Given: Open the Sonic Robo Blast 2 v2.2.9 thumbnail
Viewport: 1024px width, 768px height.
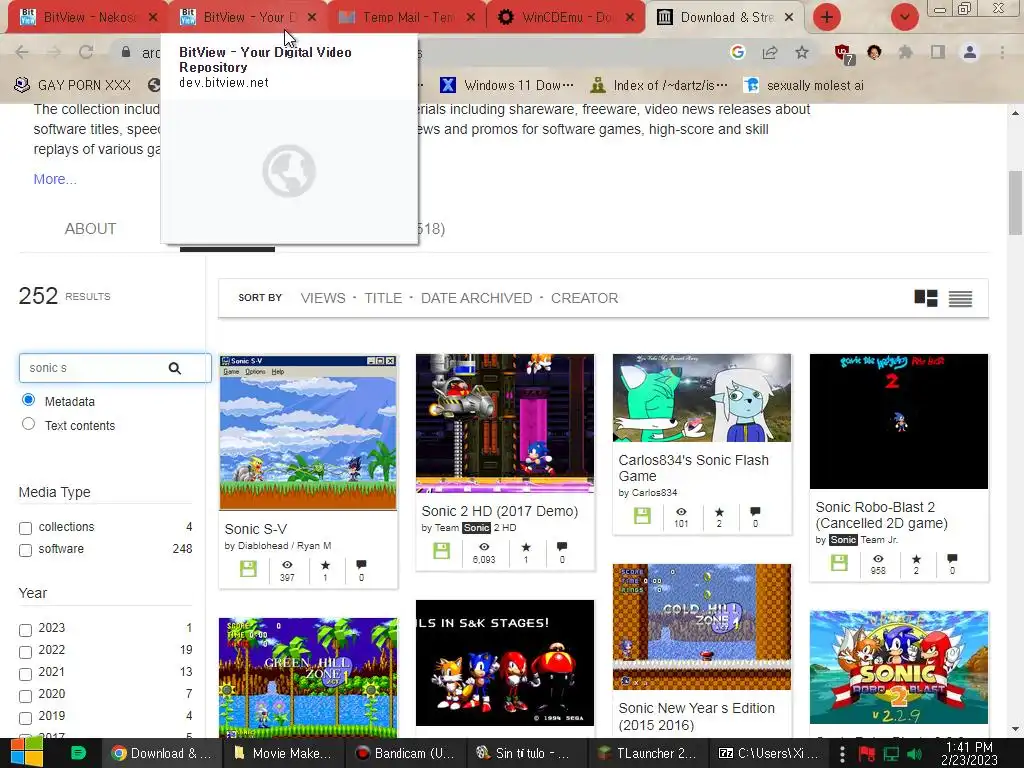Looking at the screenshot, I should [899, 667].
